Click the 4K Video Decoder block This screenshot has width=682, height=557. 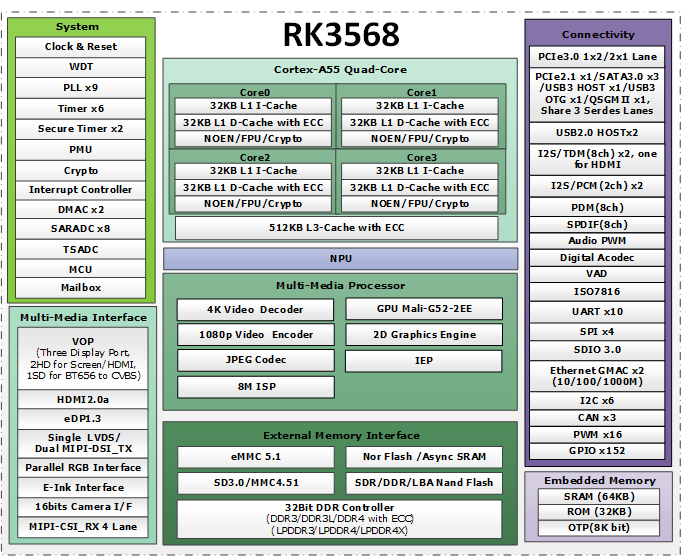click(x=254, y=310)
